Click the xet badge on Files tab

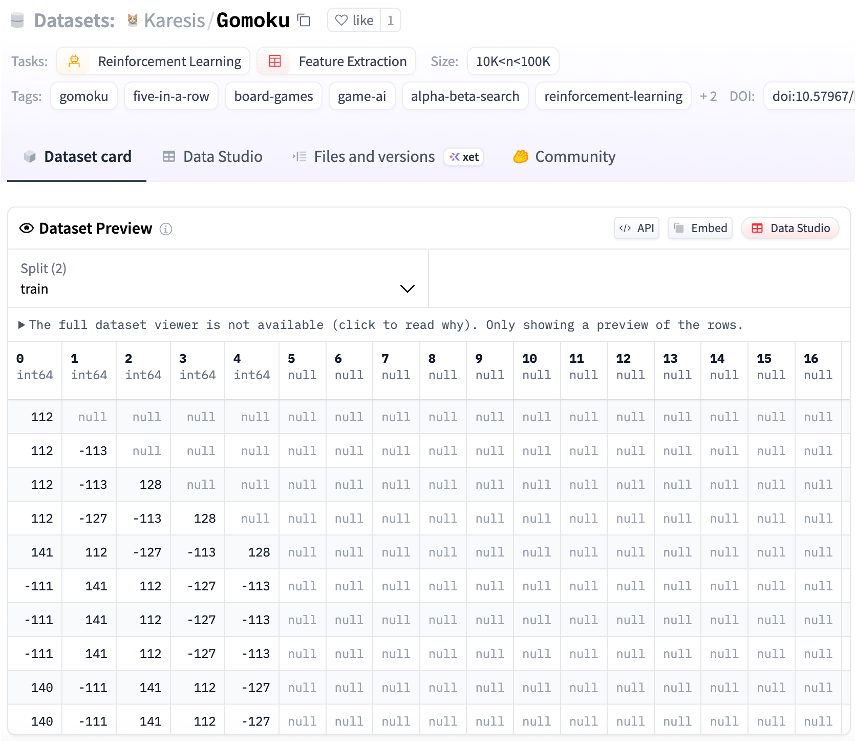[464, 157]
